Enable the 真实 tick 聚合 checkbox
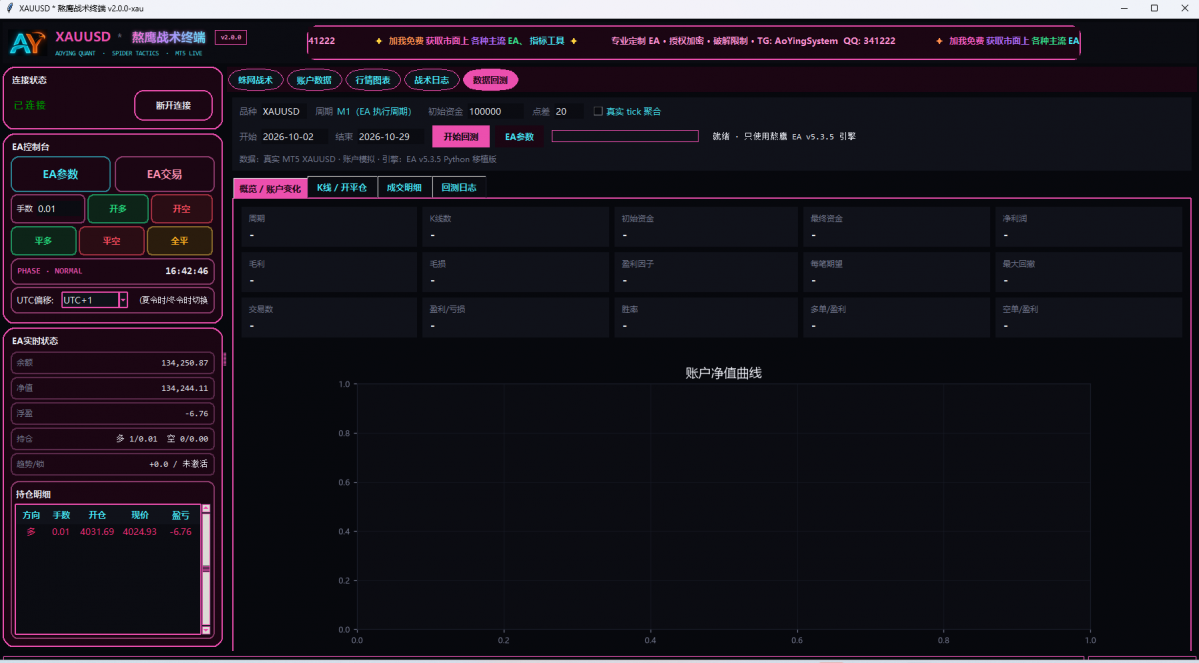The height and width of the screenshot is (663, 1199). 598,111
